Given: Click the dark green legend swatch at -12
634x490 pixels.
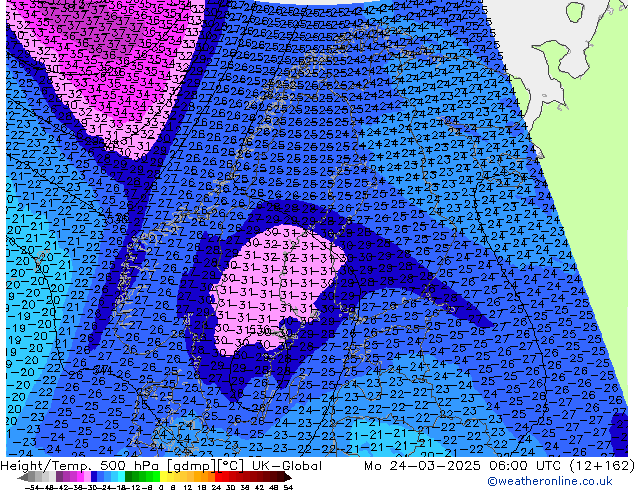Looking at the screenshot, I should pos(128,477).
